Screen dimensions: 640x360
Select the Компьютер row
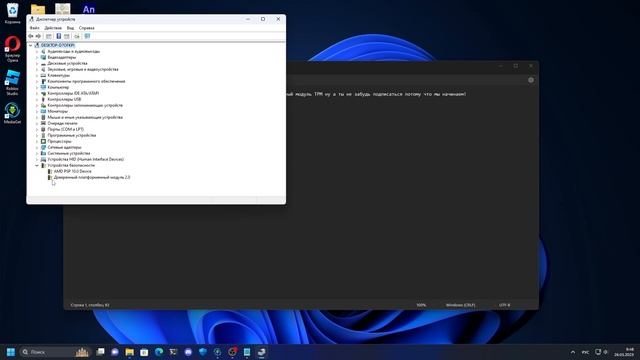pyautogui.click(x=58, y=87)
